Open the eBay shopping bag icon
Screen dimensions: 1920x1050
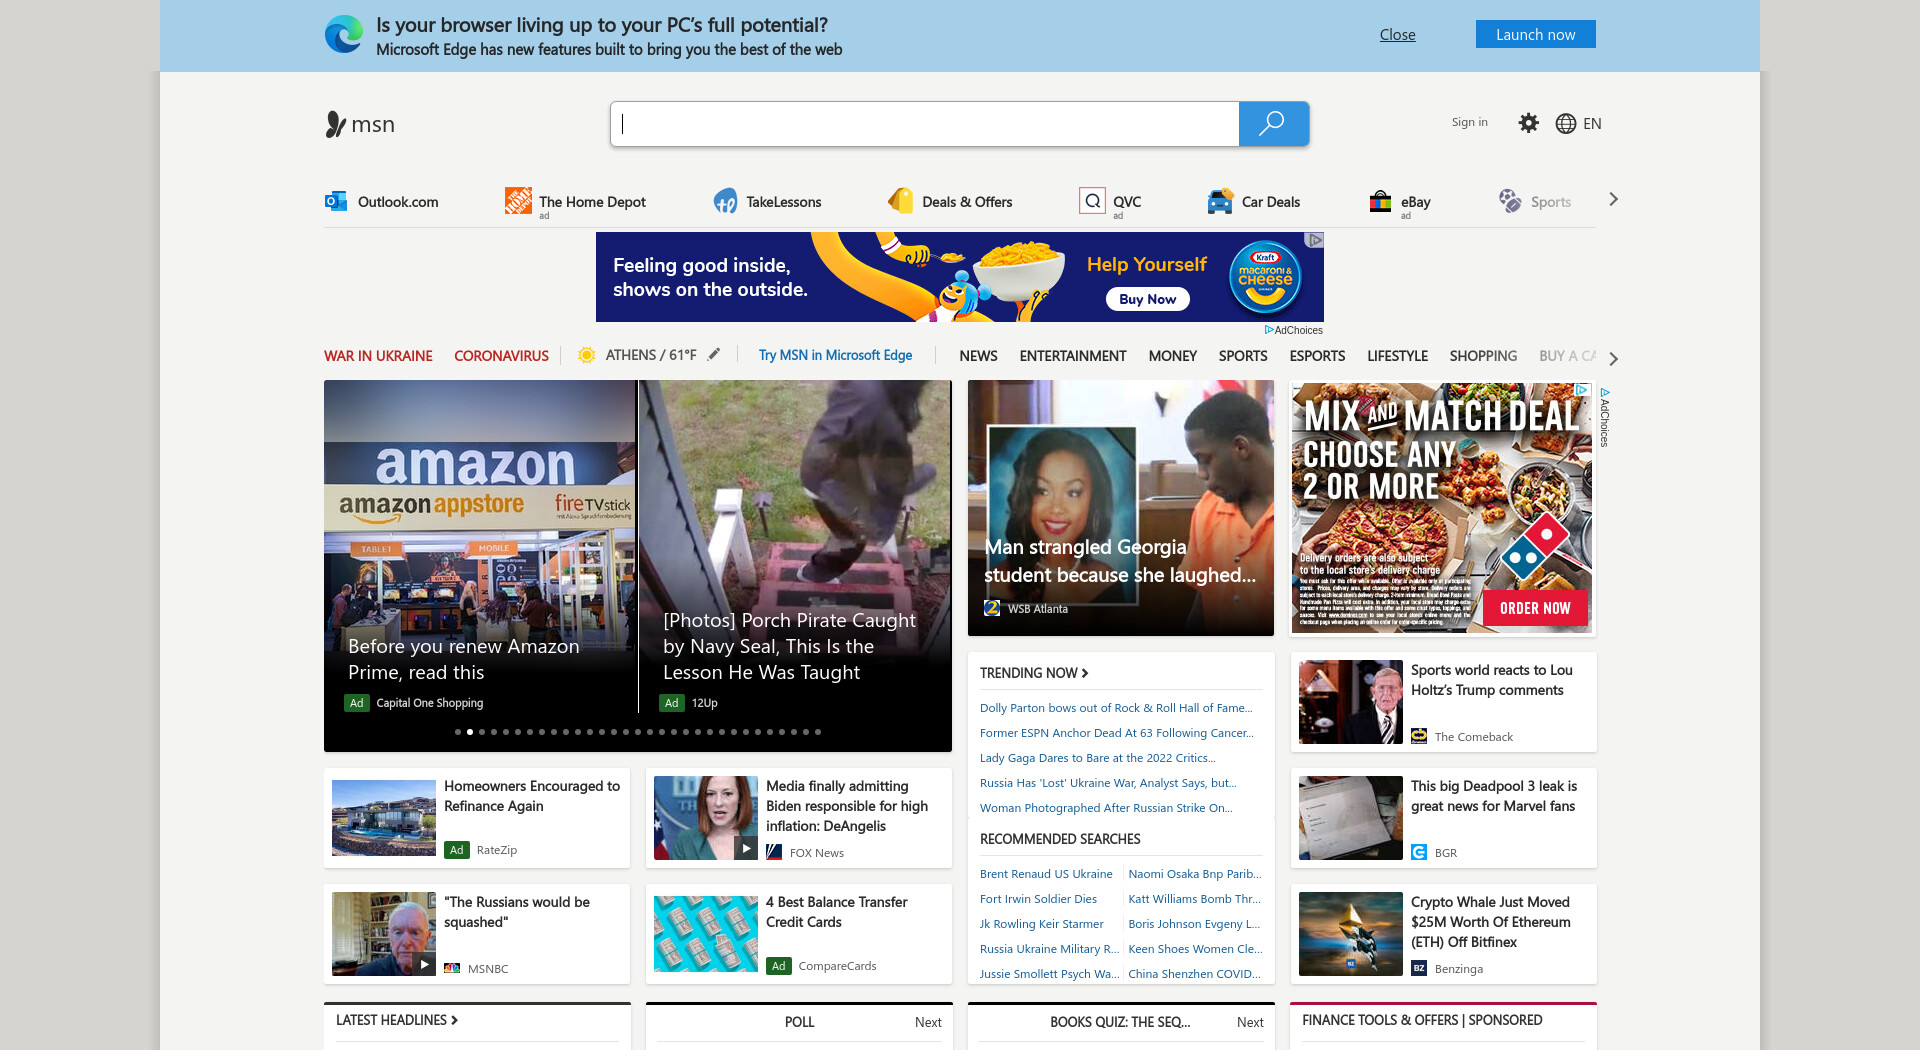[x=1380, y=201]
